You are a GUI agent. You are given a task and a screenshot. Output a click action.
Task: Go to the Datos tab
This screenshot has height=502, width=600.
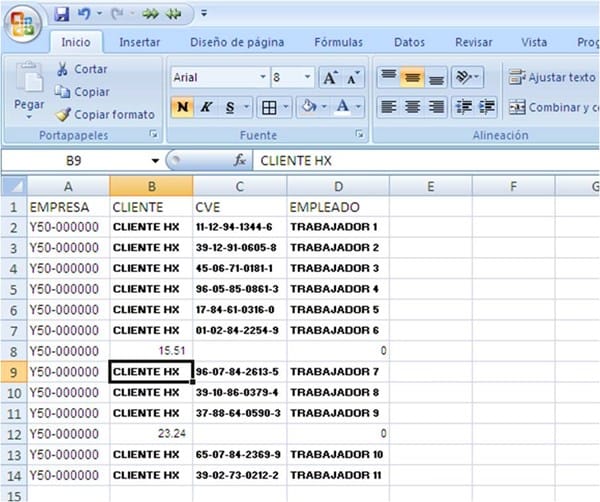click(409, 42)
